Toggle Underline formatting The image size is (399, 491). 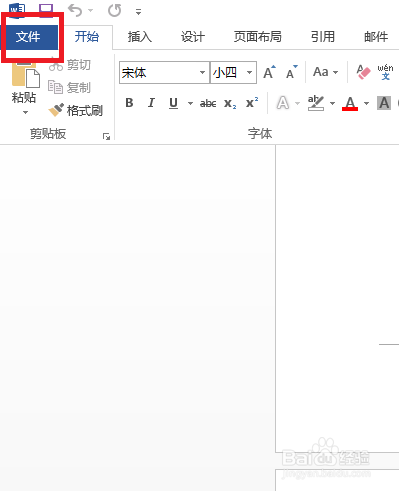[x=173, y=103]
